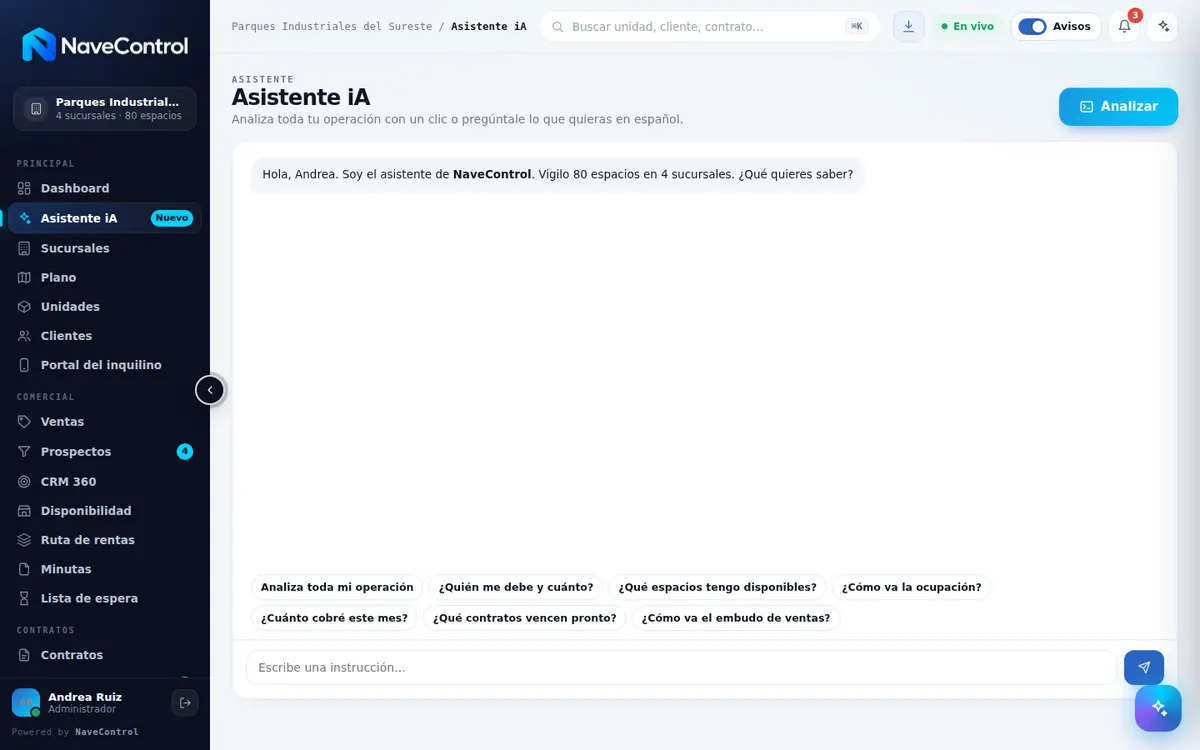Click the CRM 360 target icon
Image resolution: width=1200 pixels, height=750 pixels.
click(x=25, y=482)
